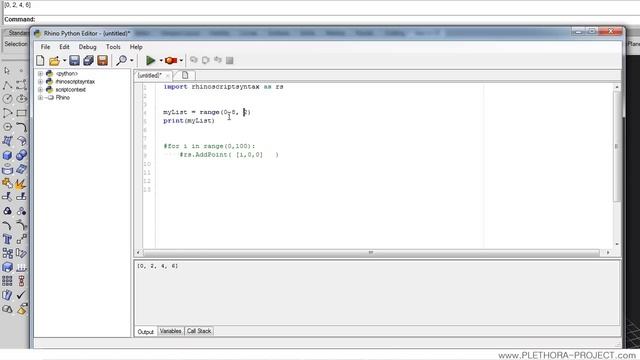Open the File menu
The width and height of the screenshot is (640, 360).
(45, 47)
